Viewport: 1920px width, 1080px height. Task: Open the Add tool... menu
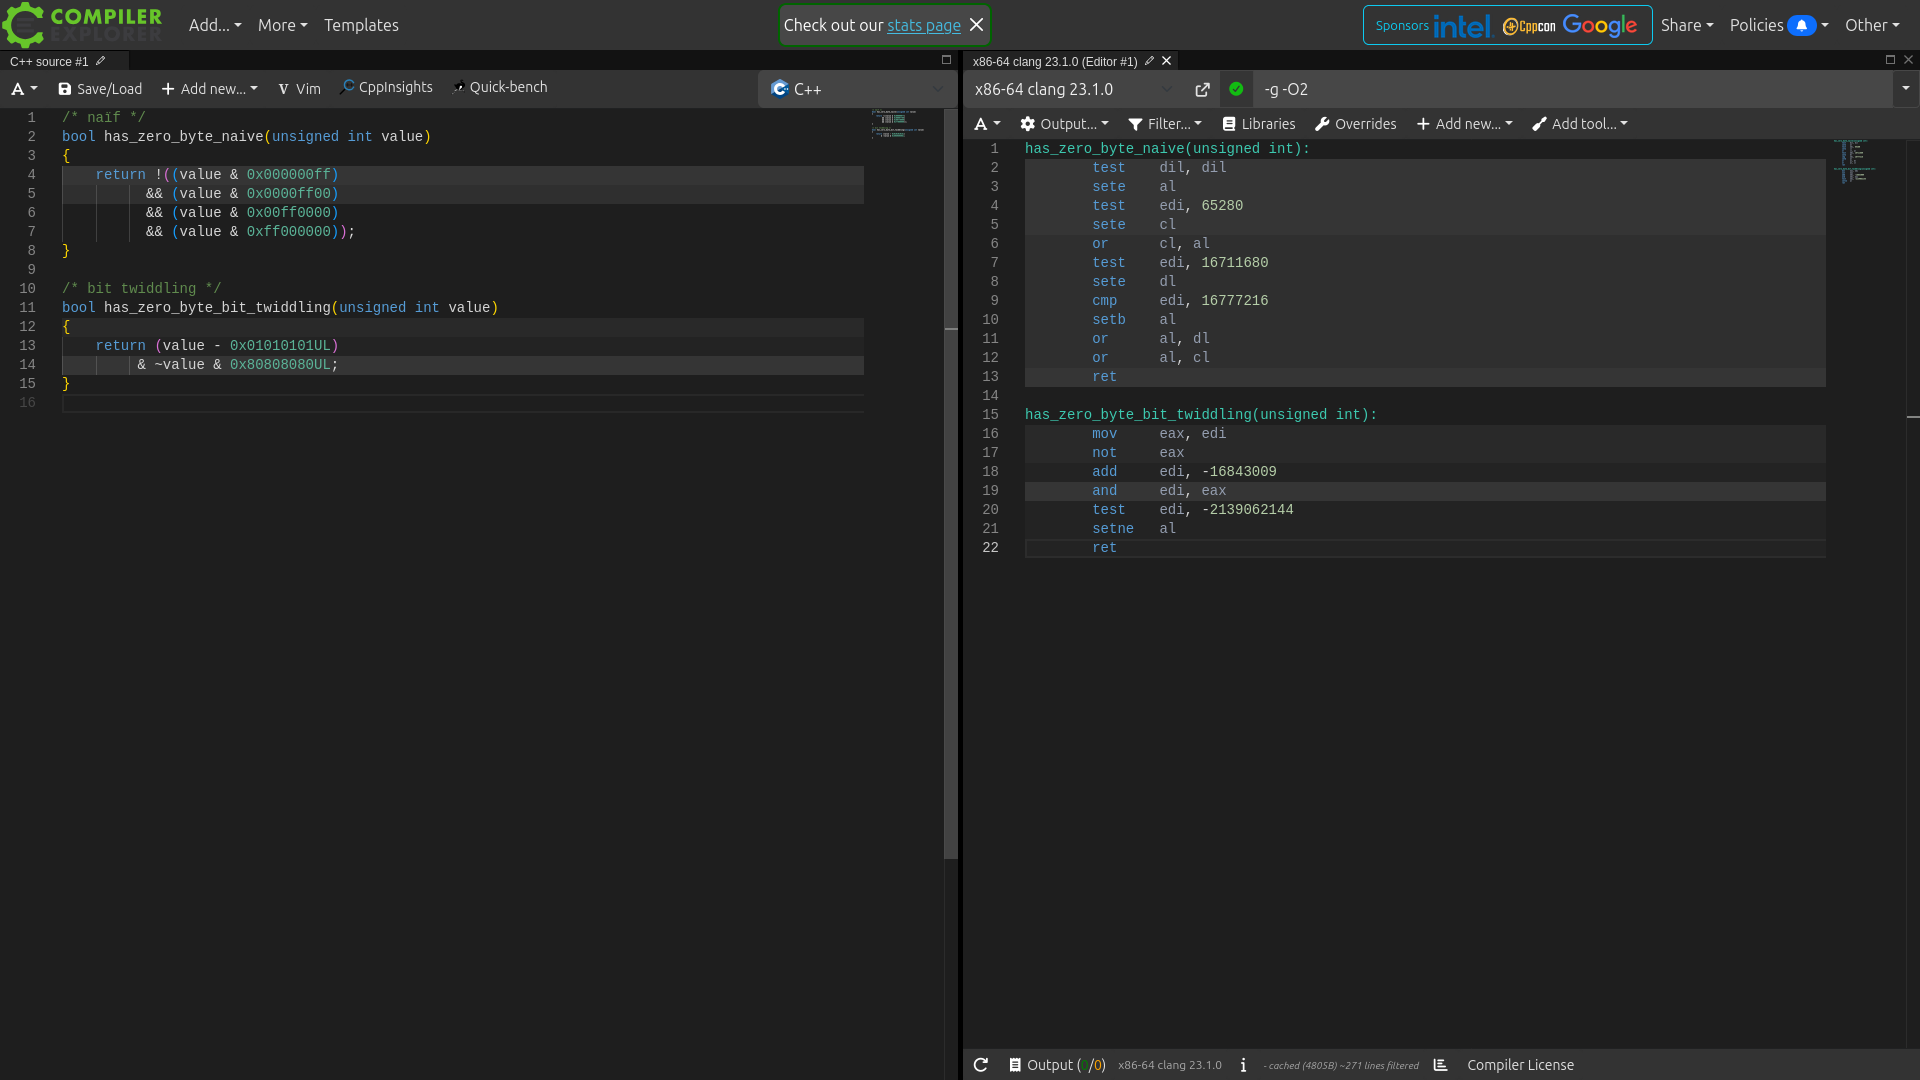1579,124
